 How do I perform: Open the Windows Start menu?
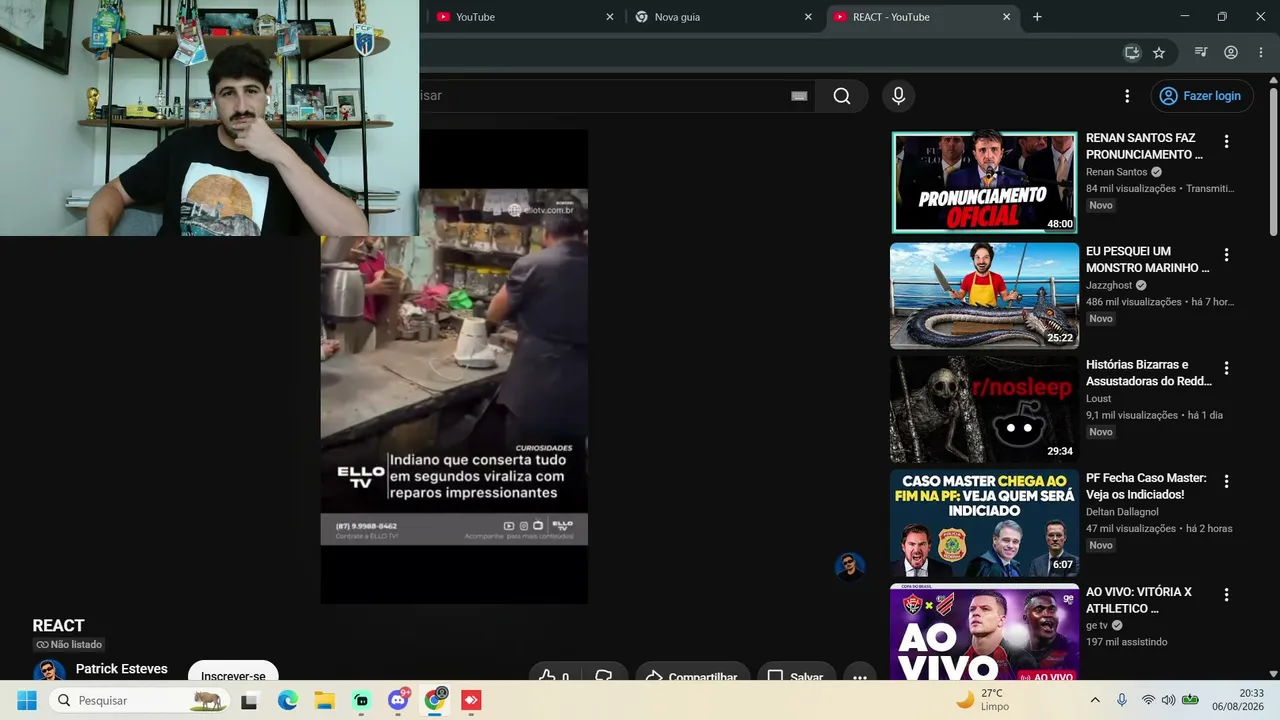point(27,700)
